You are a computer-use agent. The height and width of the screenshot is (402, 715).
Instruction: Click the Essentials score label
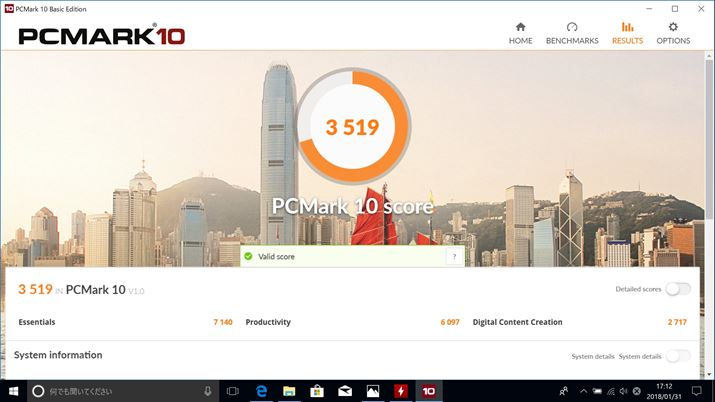36,322
